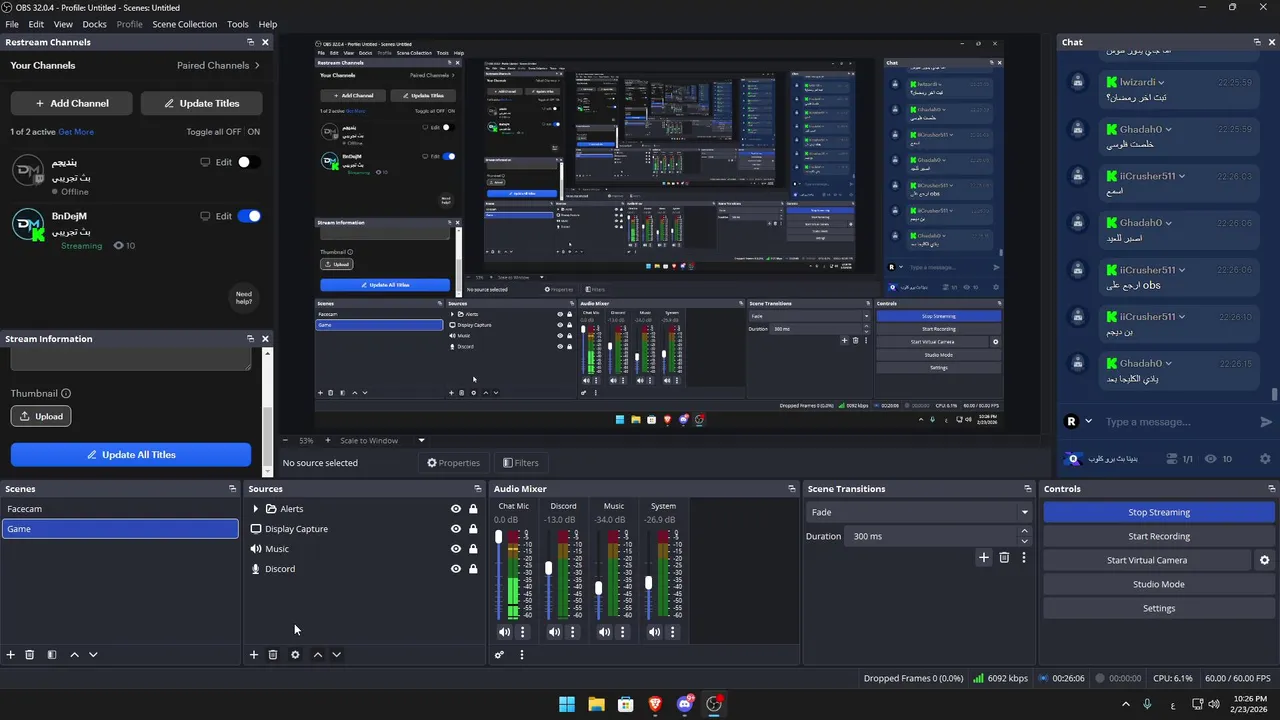
Task: Remove selected scene with trash icon
Action: (x=30, y=655)
